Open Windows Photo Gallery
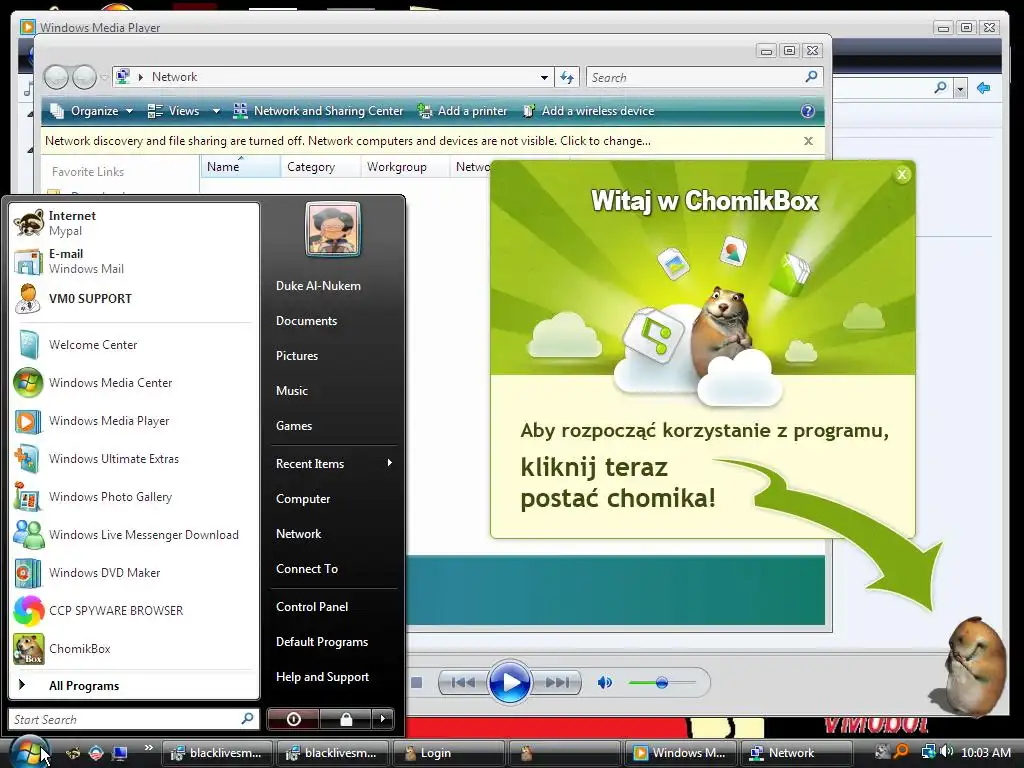The width and height of the screenshot is (1024, 768). click(x=133, y=497)
